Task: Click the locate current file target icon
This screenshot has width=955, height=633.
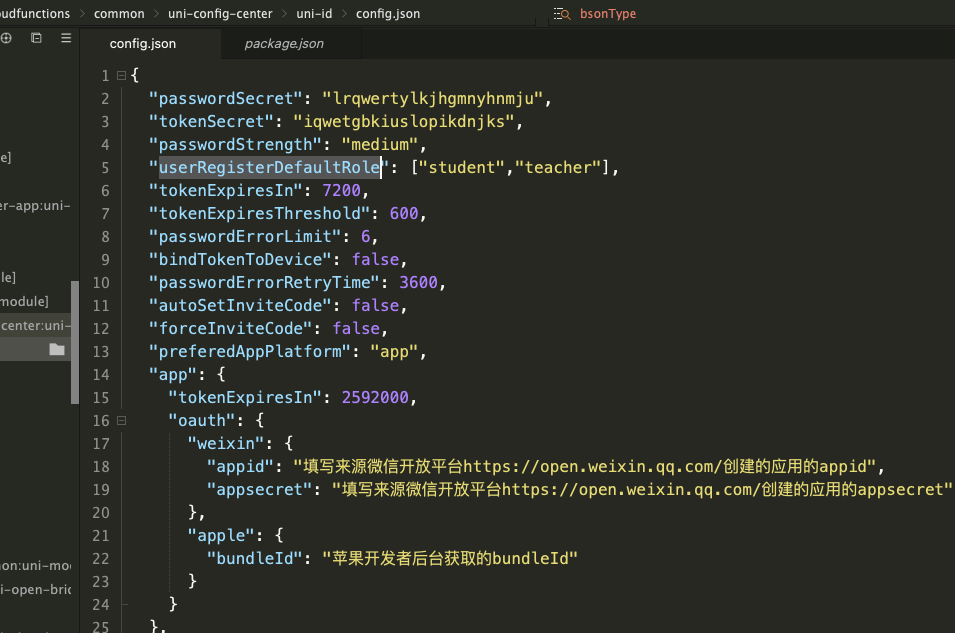Action: pos(7,38)
